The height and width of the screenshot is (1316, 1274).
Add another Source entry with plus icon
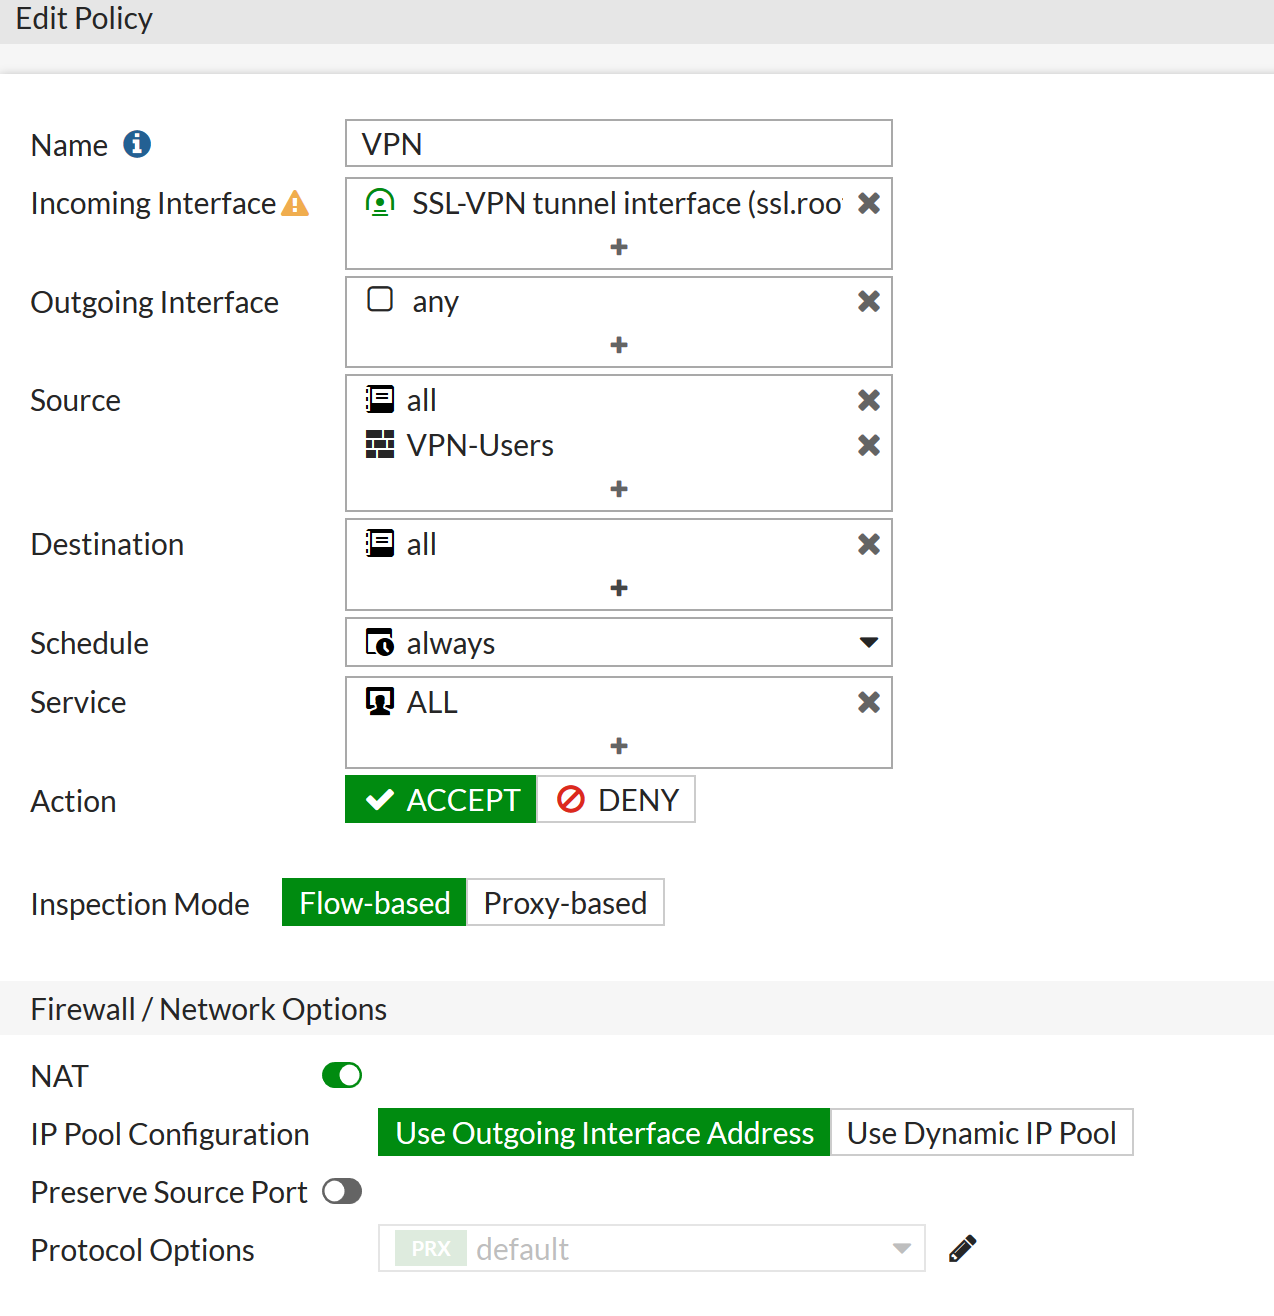tap(619, 489)
